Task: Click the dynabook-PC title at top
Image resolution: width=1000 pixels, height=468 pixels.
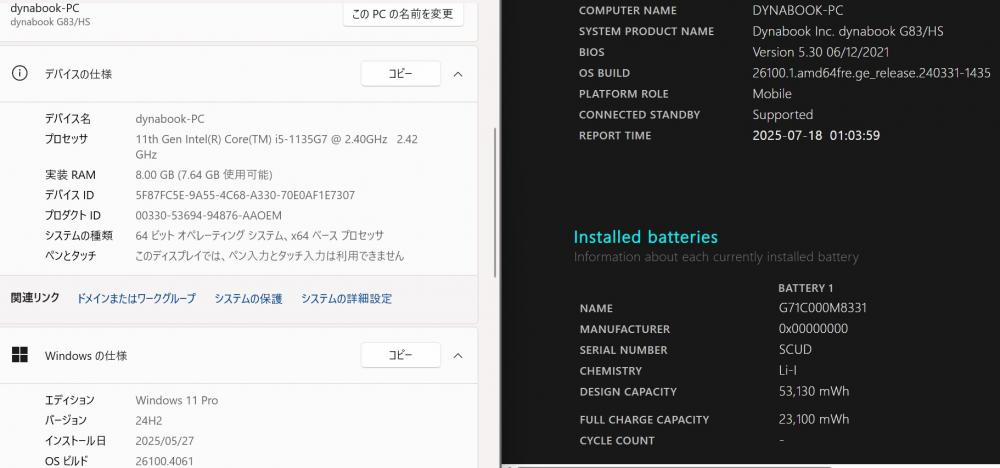Action: pyautogui.click(x=45, y=8)
